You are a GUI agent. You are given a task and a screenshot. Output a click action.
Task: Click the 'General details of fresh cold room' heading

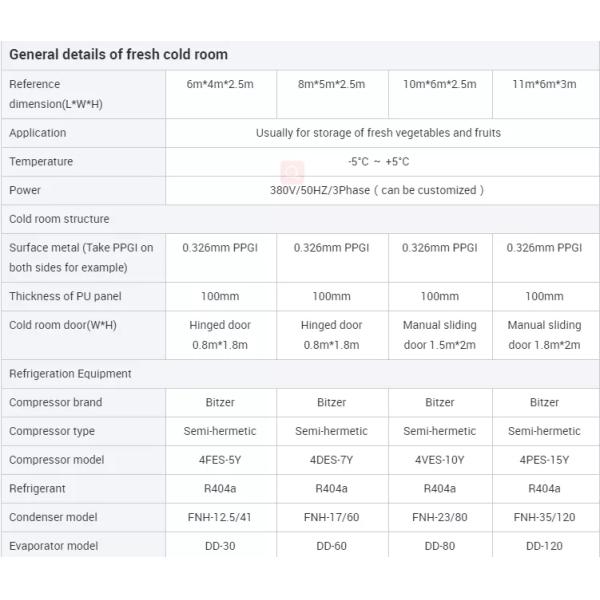[x=118, y=54]
